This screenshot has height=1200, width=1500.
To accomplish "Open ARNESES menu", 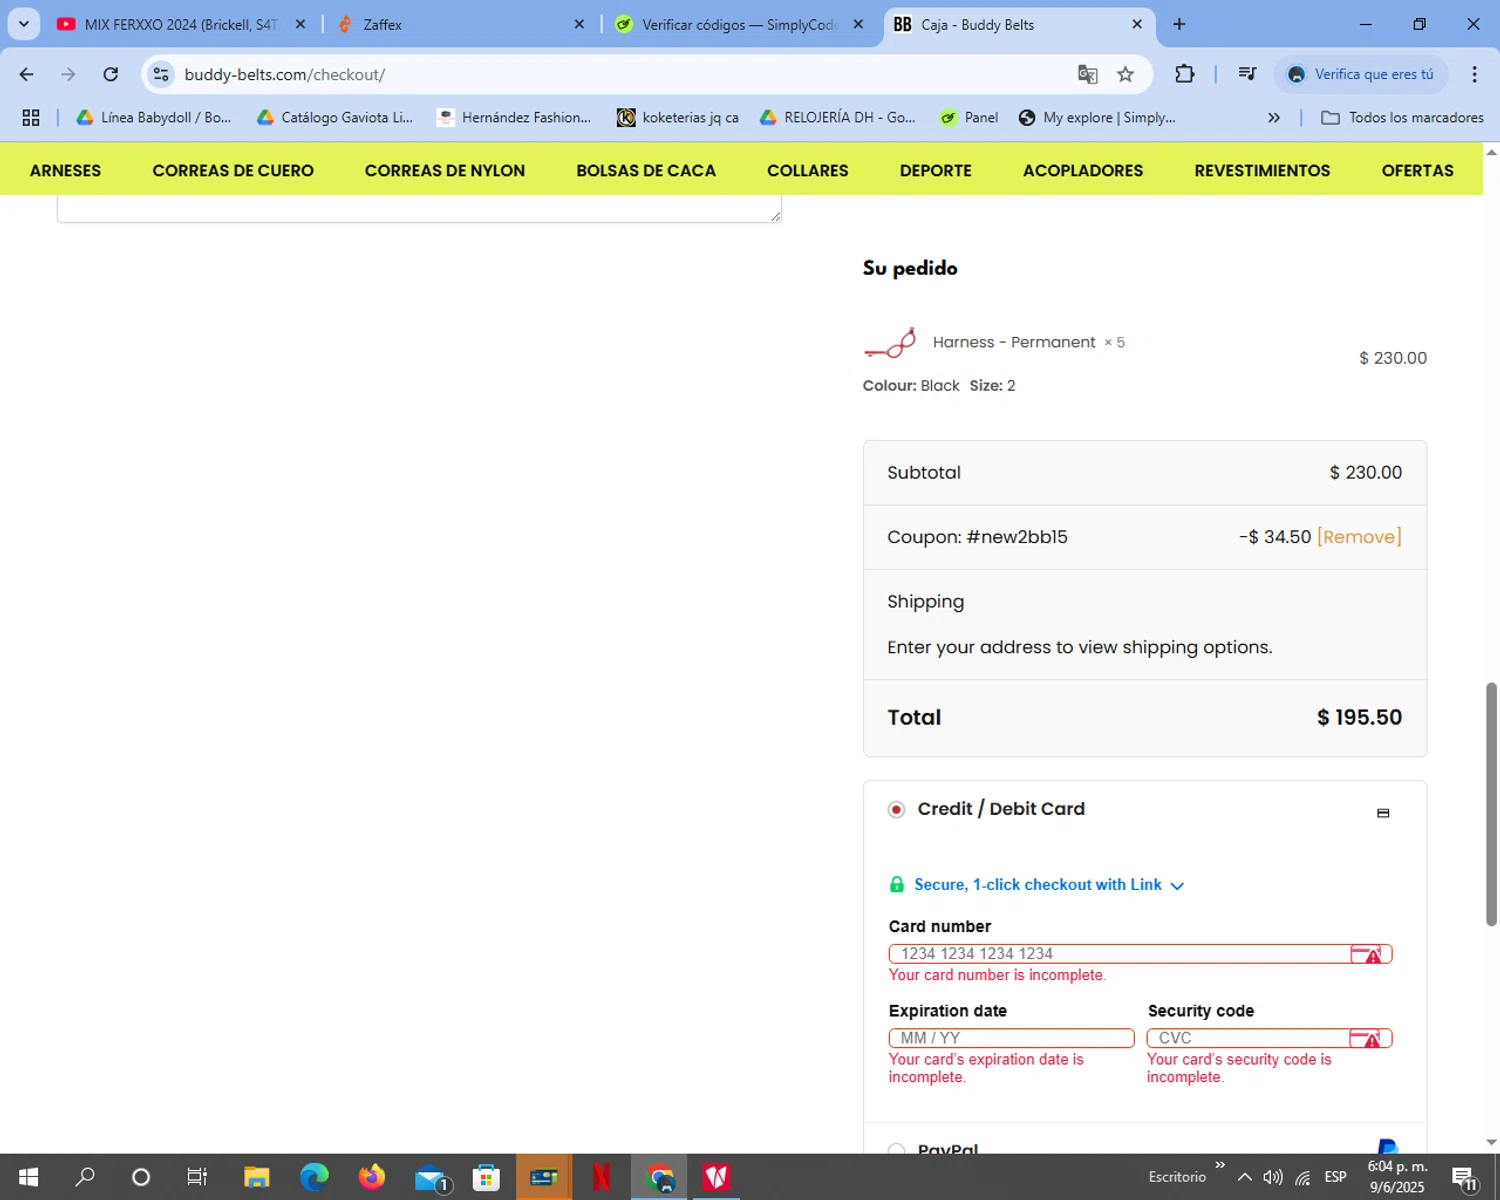I will click(x=65, y=170).
